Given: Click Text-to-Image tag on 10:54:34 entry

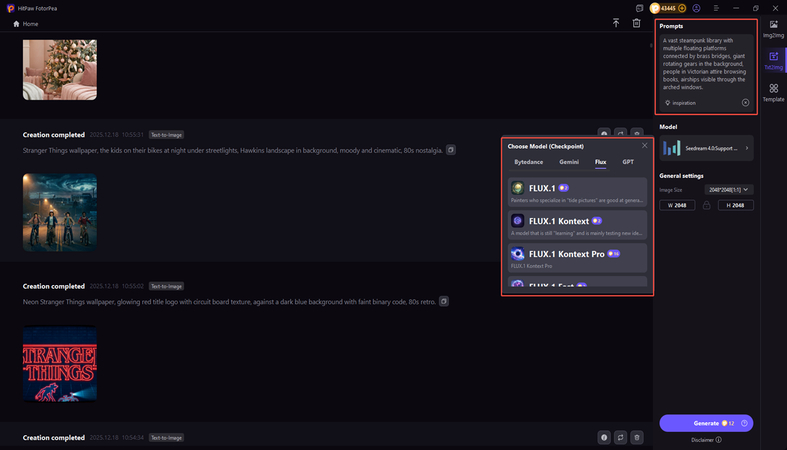Looking at the screenshot, I should pos(166,438).
